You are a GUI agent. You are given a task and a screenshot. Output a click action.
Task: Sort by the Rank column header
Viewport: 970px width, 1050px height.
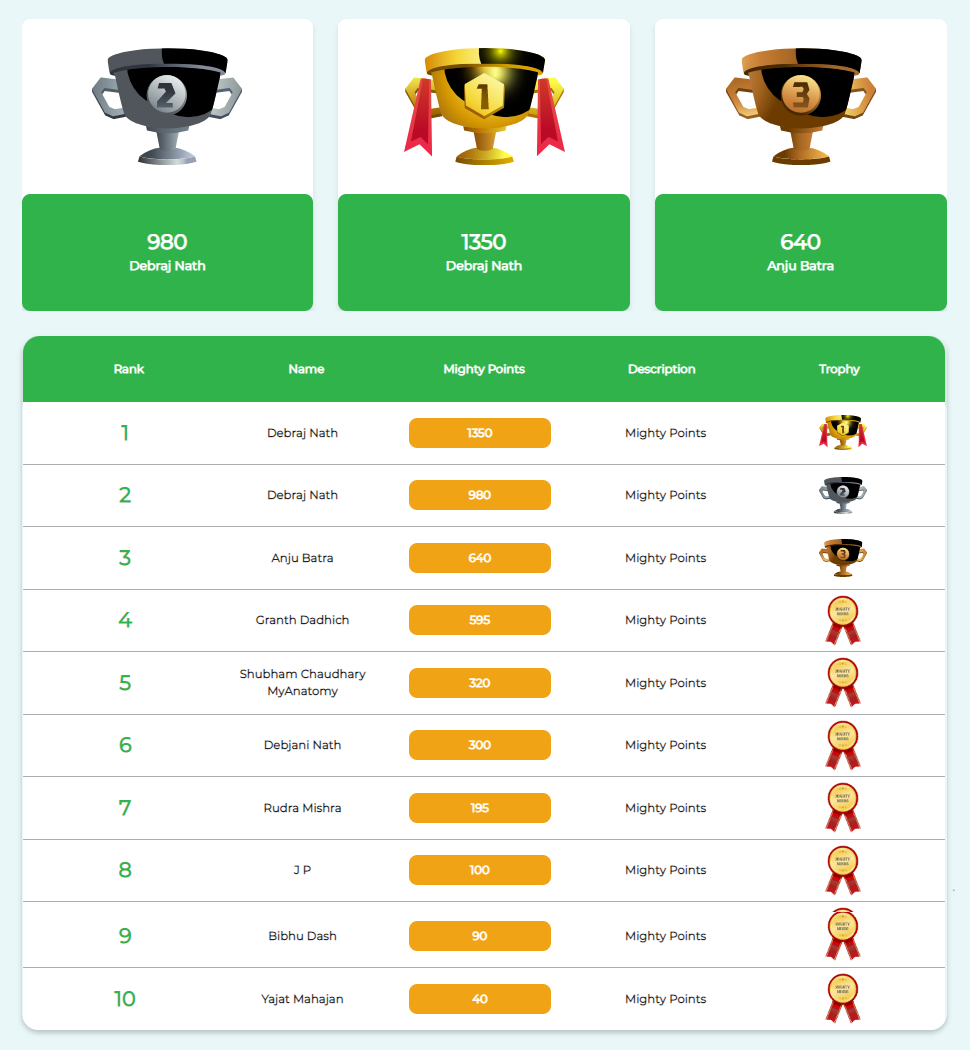(129, 369)
